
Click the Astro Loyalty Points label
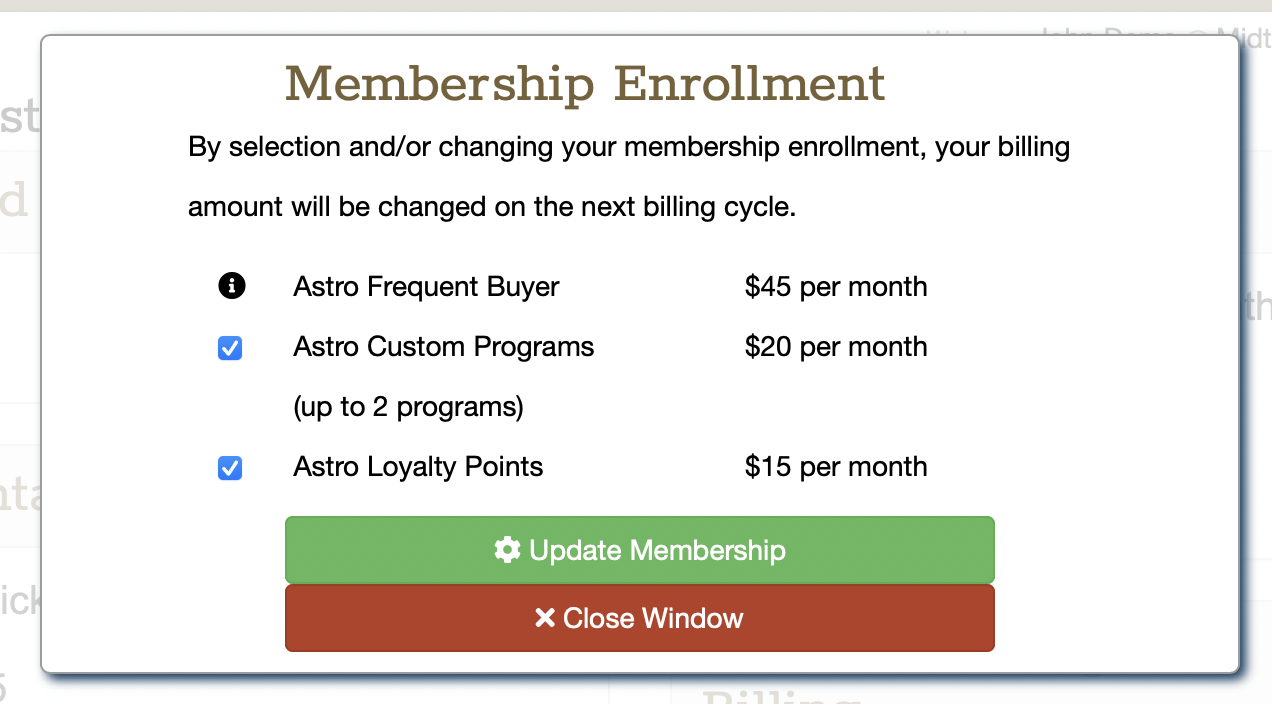(418, 467)
